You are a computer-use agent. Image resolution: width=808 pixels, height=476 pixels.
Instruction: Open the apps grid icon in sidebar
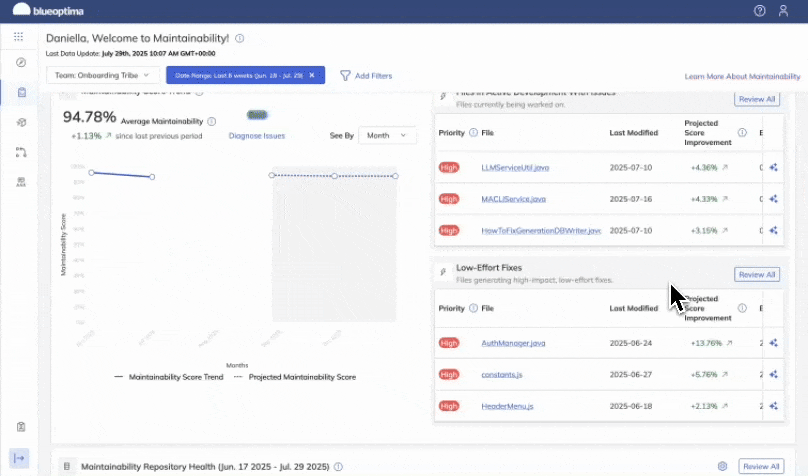coord(19,37)
